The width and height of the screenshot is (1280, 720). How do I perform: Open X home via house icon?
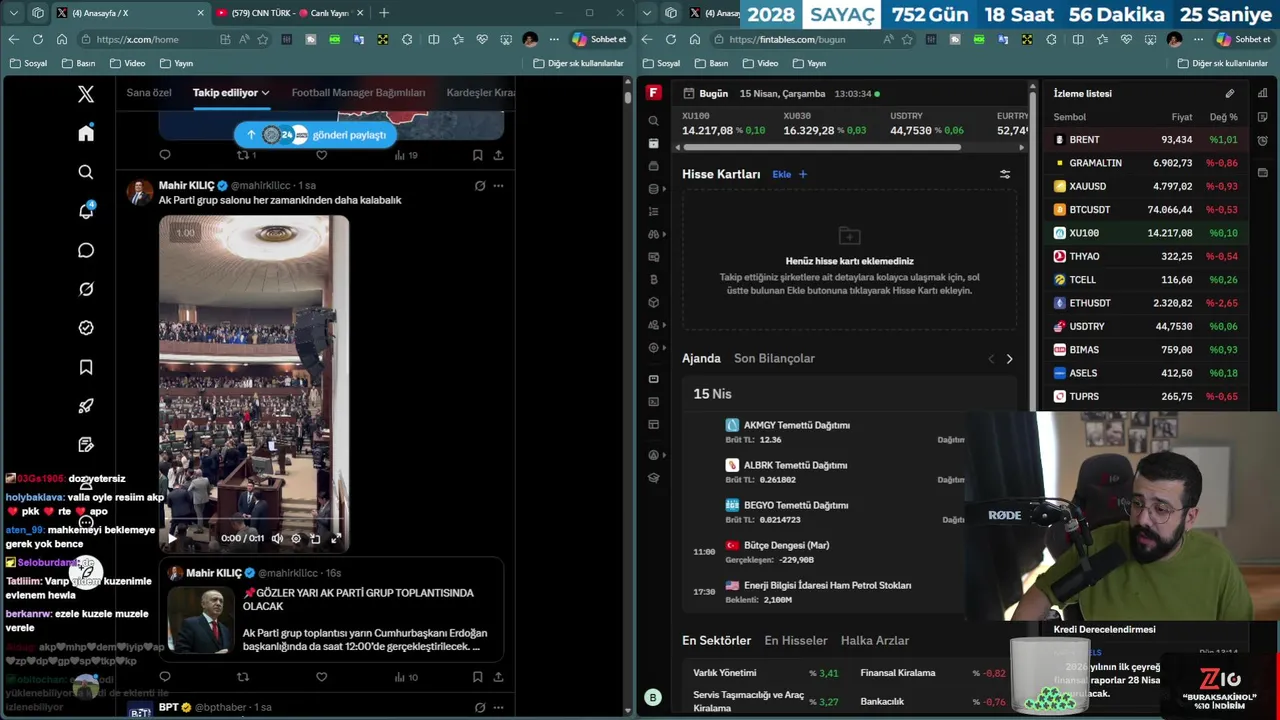tap(86, 133)
